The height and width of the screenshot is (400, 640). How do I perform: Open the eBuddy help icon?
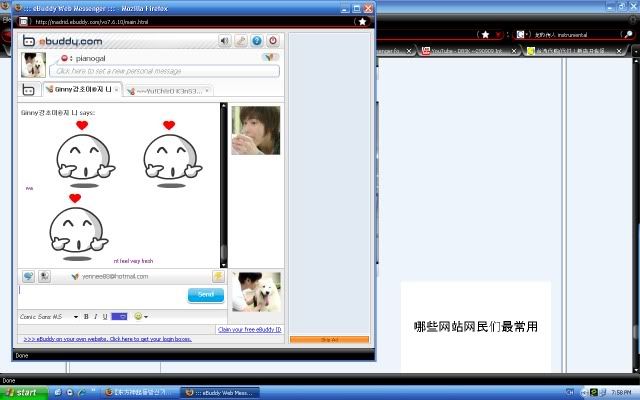(257, 41)
